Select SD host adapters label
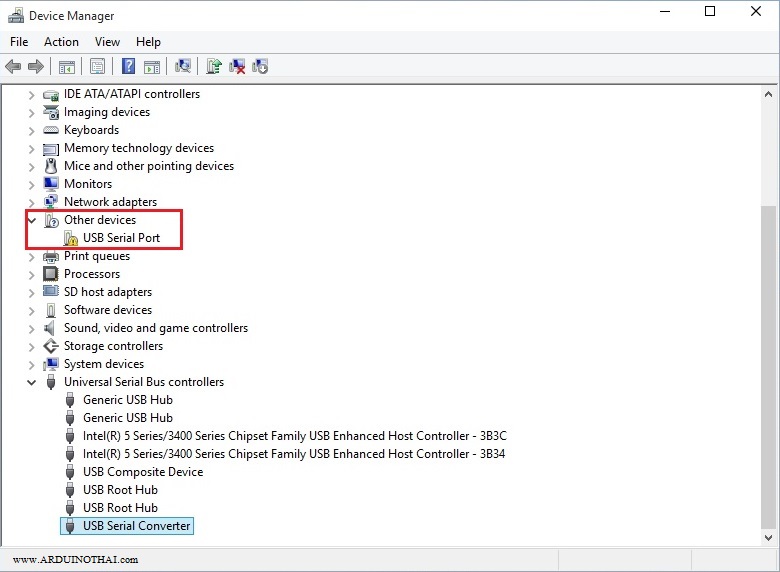Screen dimensions: 780x572 pos(108,291)
